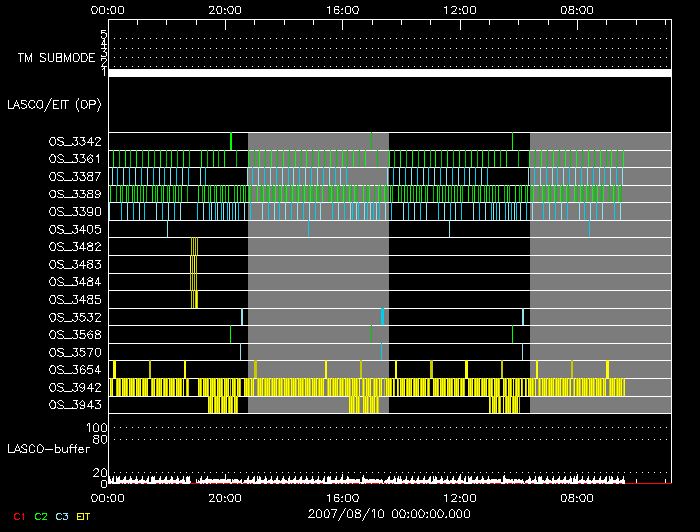700x532 pixels.
Task: Click the OS_3942 row label
Action: pos(75,387)
